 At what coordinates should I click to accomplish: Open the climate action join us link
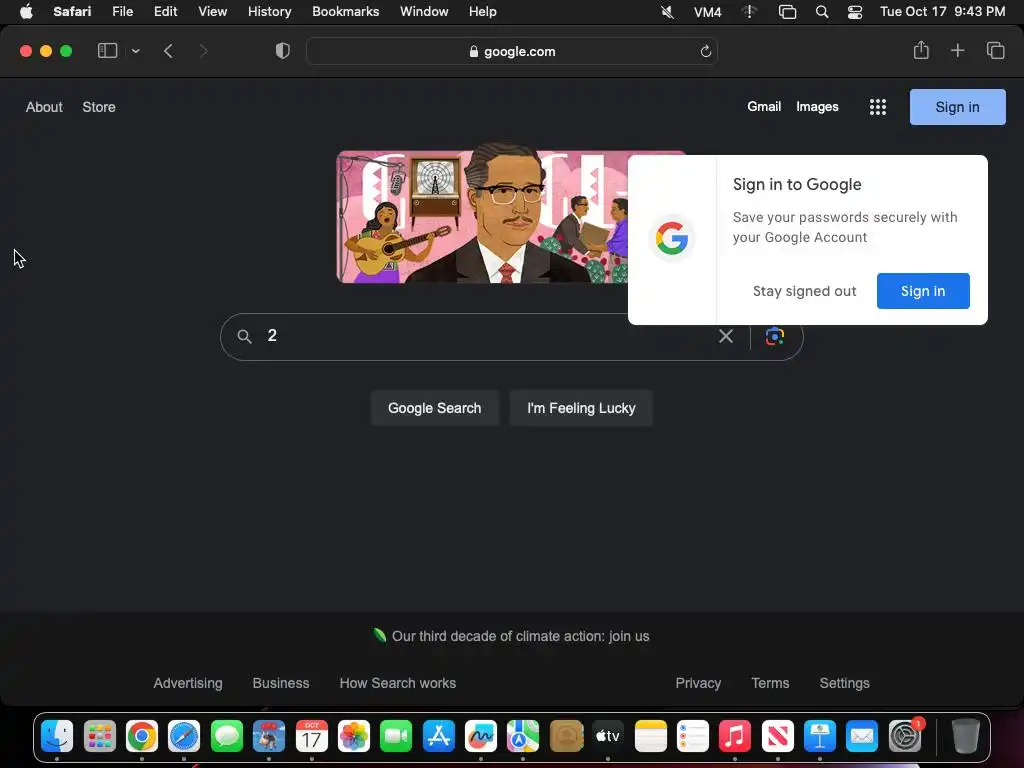pos(520,636)
